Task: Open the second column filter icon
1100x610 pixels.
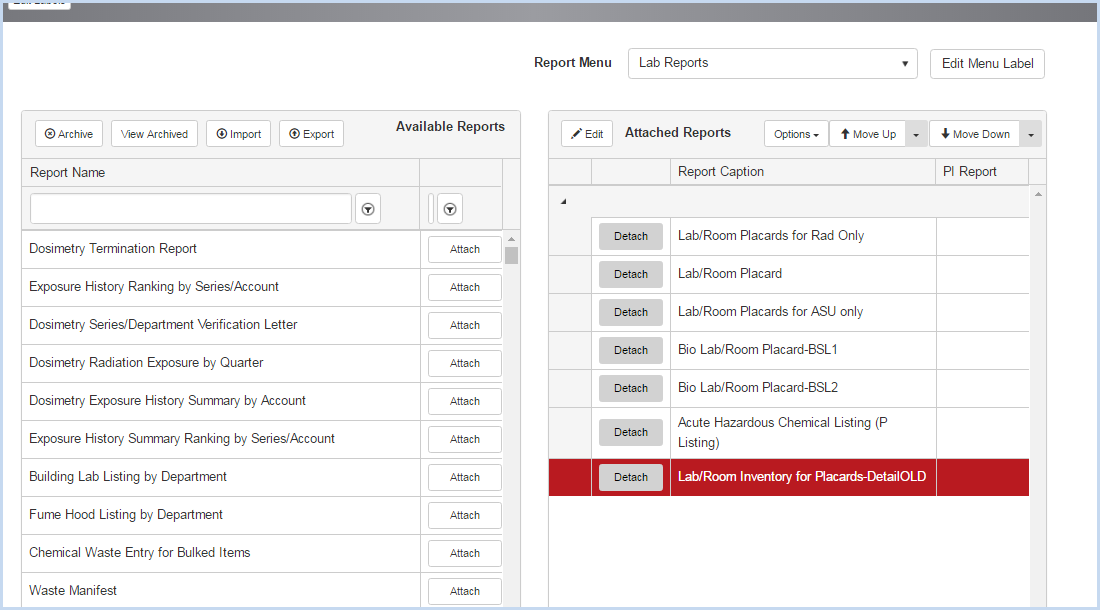Action: (450, 209)
